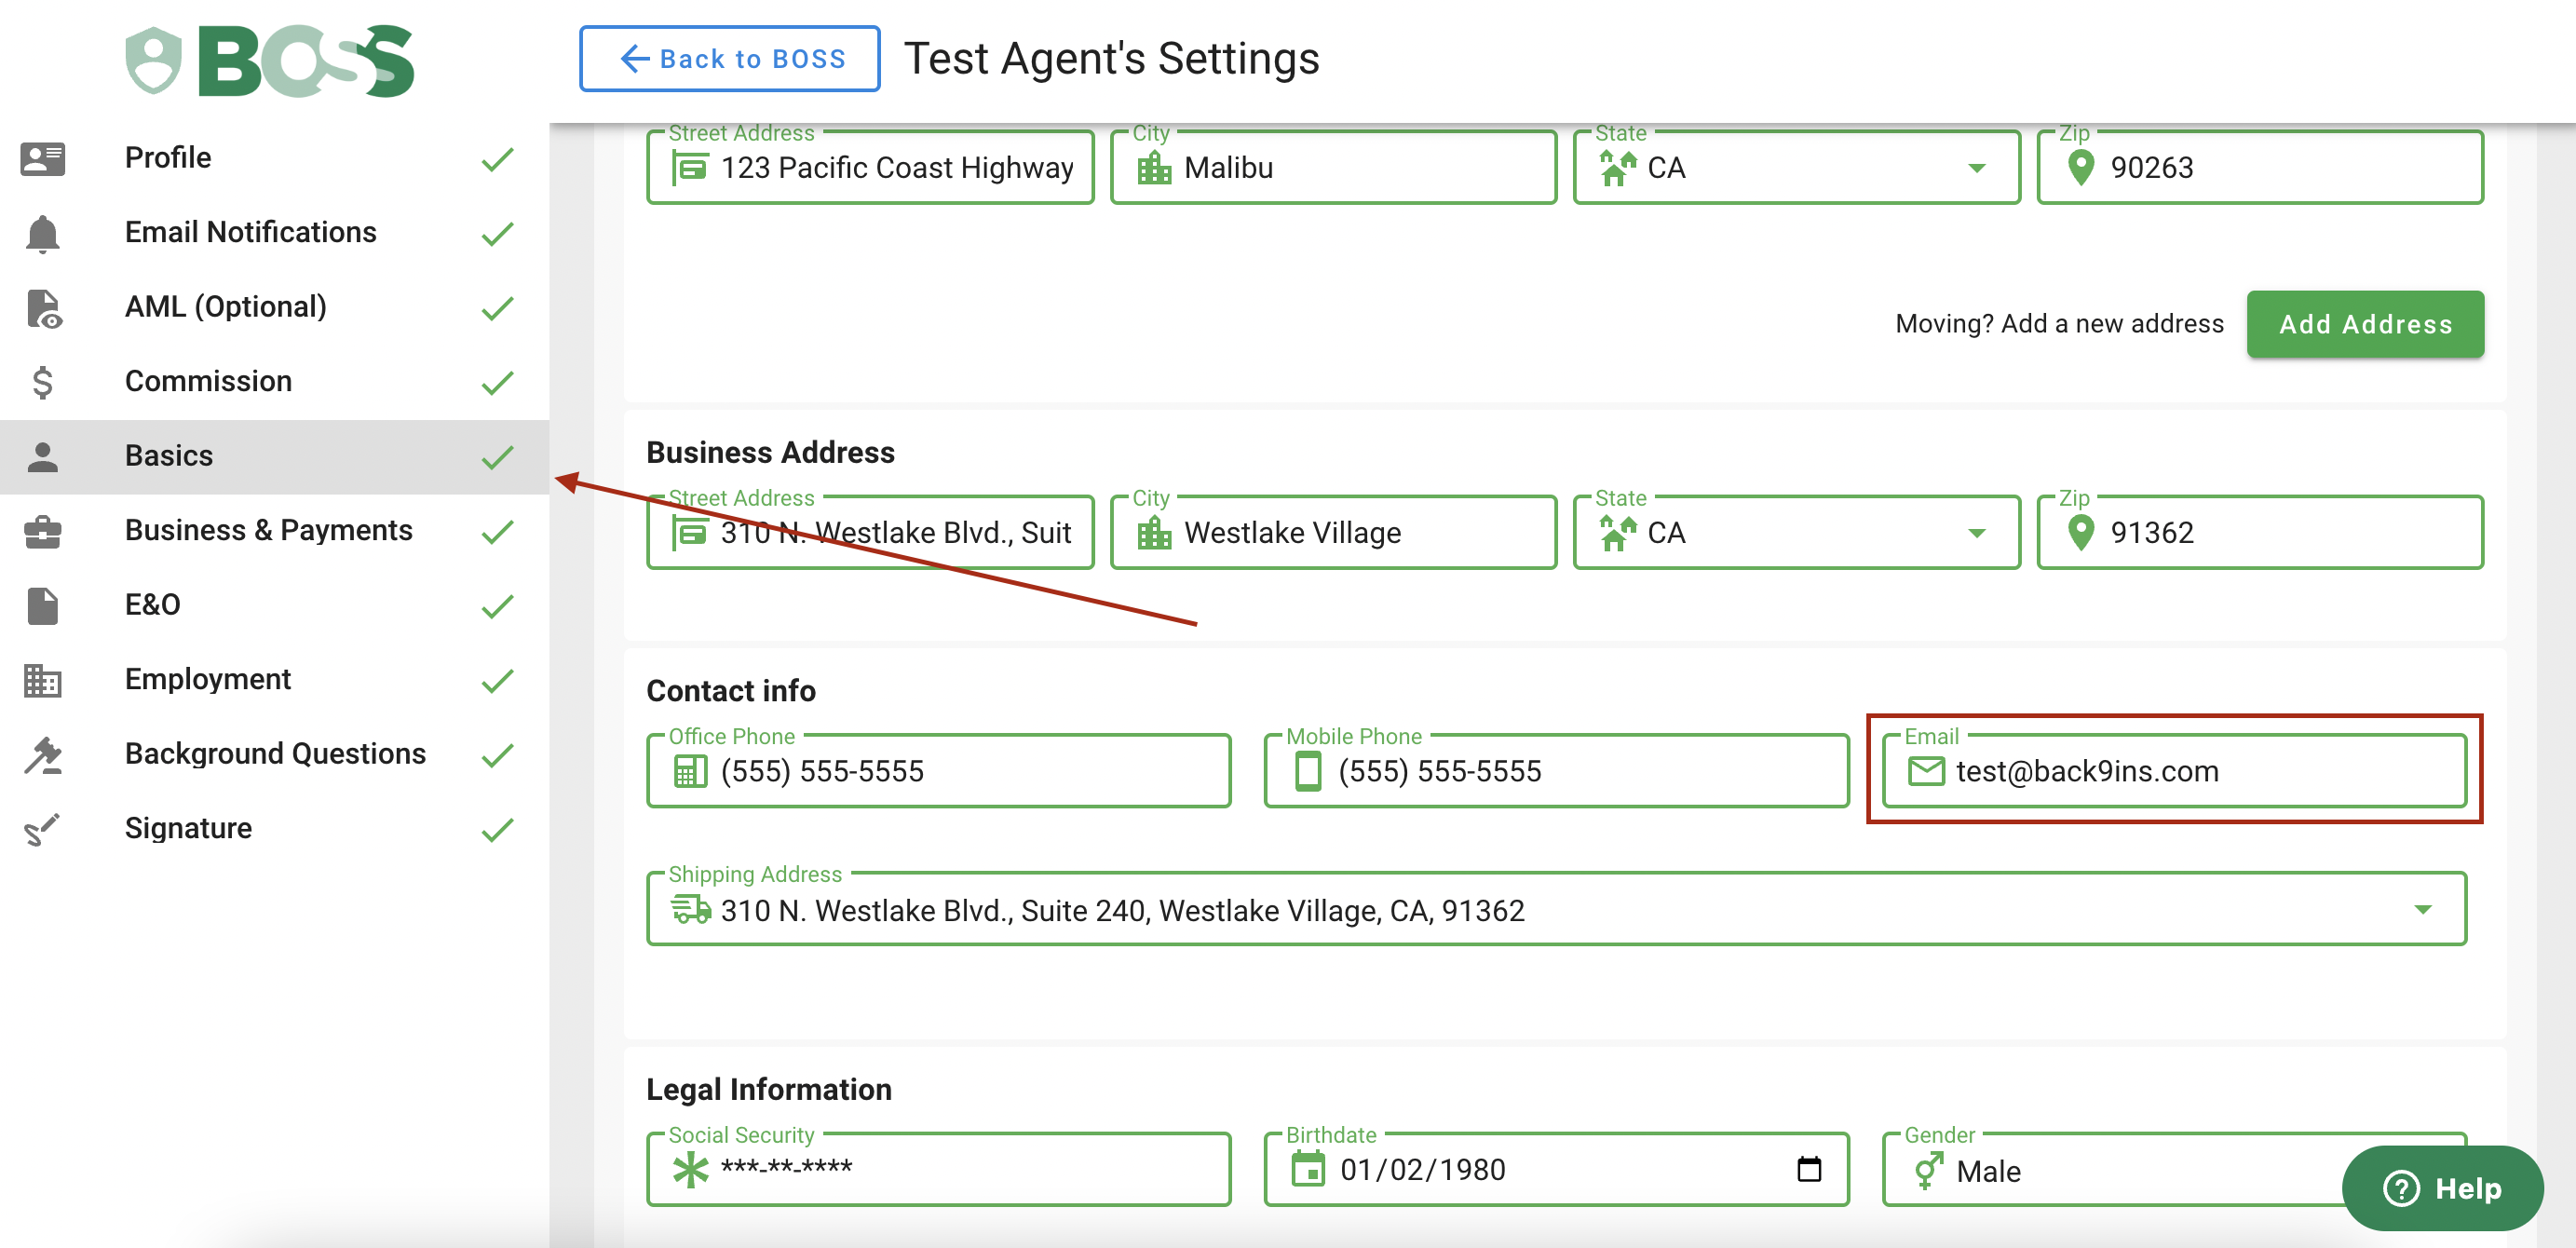Viewport: 2576px width, 1248px height.
Task: Click the checkmark next to Profile
Action: 496,158
